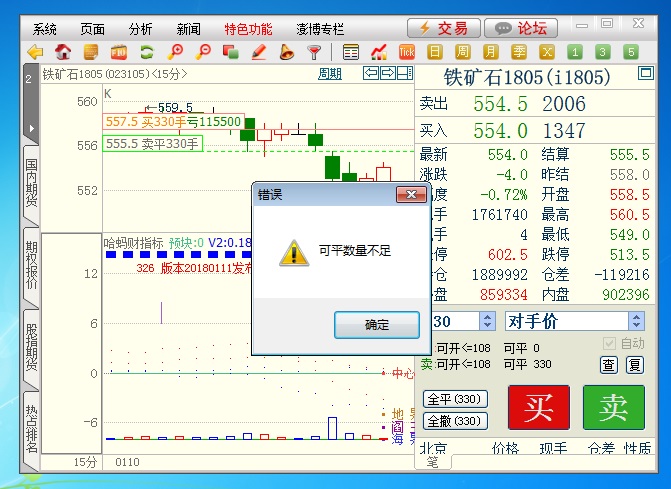Open the 分析 menu

pos(142,28)
